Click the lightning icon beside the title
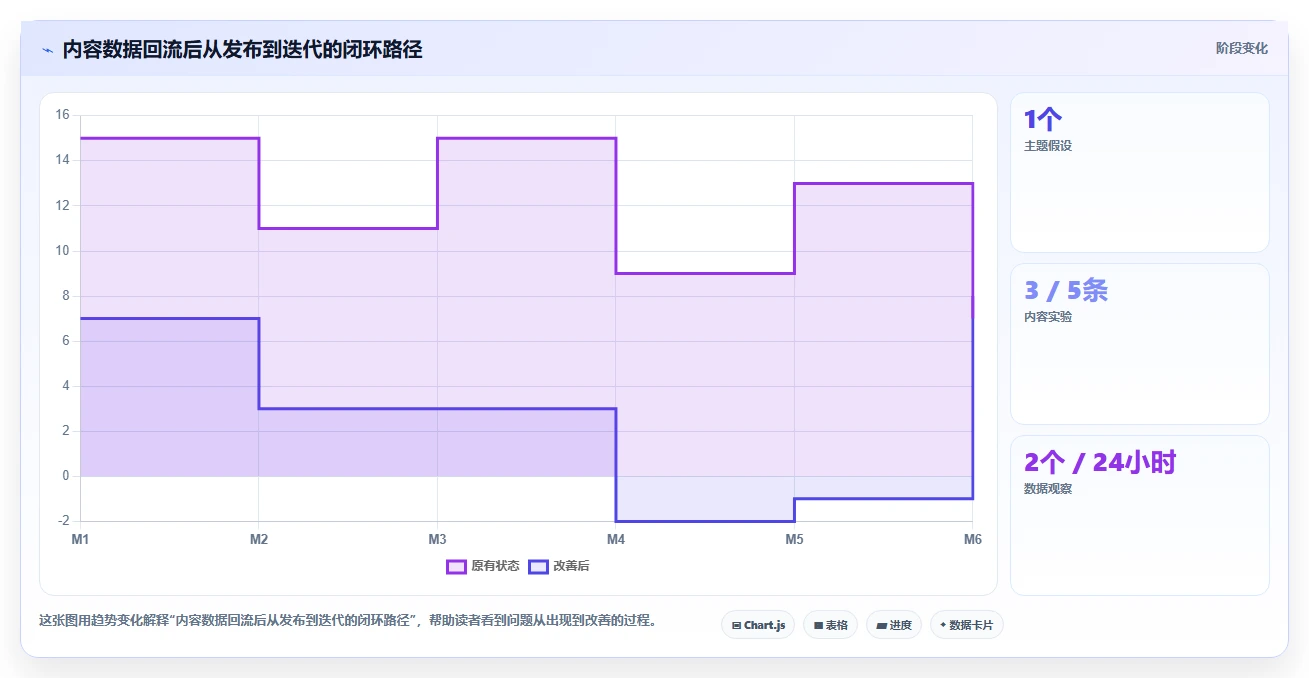 click(47, 50)
